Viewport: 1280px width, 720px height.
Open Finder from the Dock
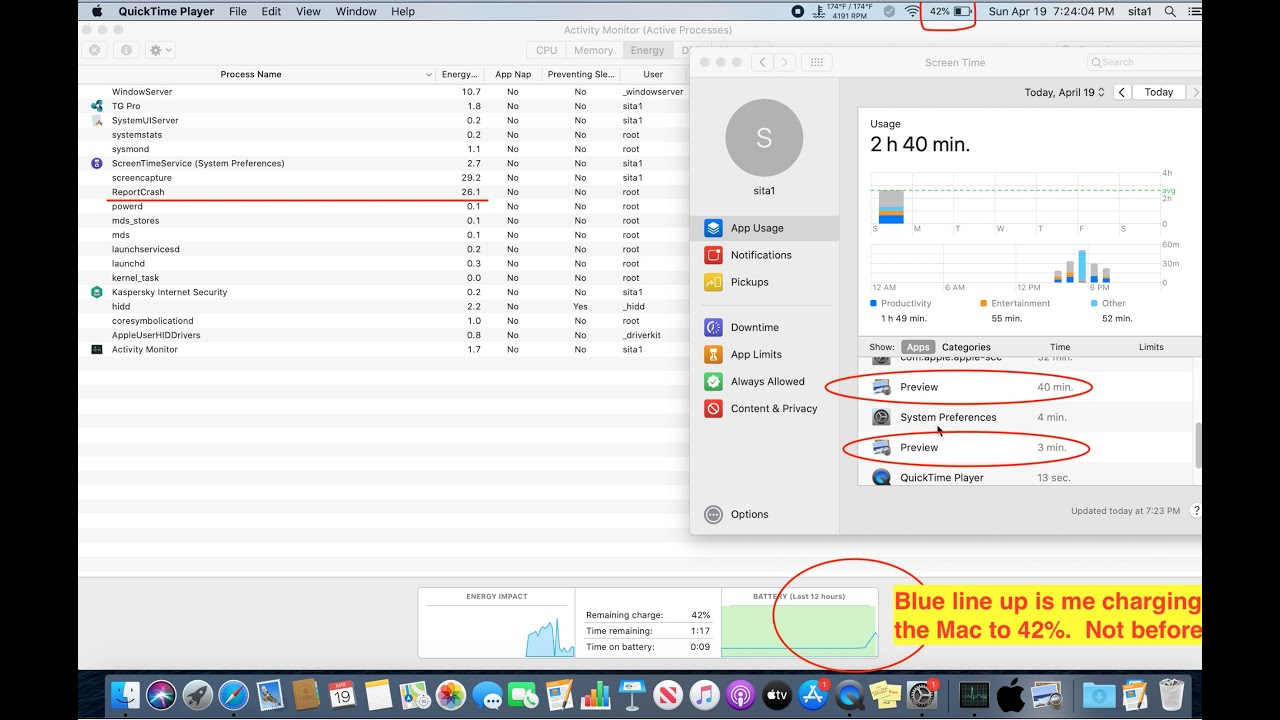coord(125,694)
